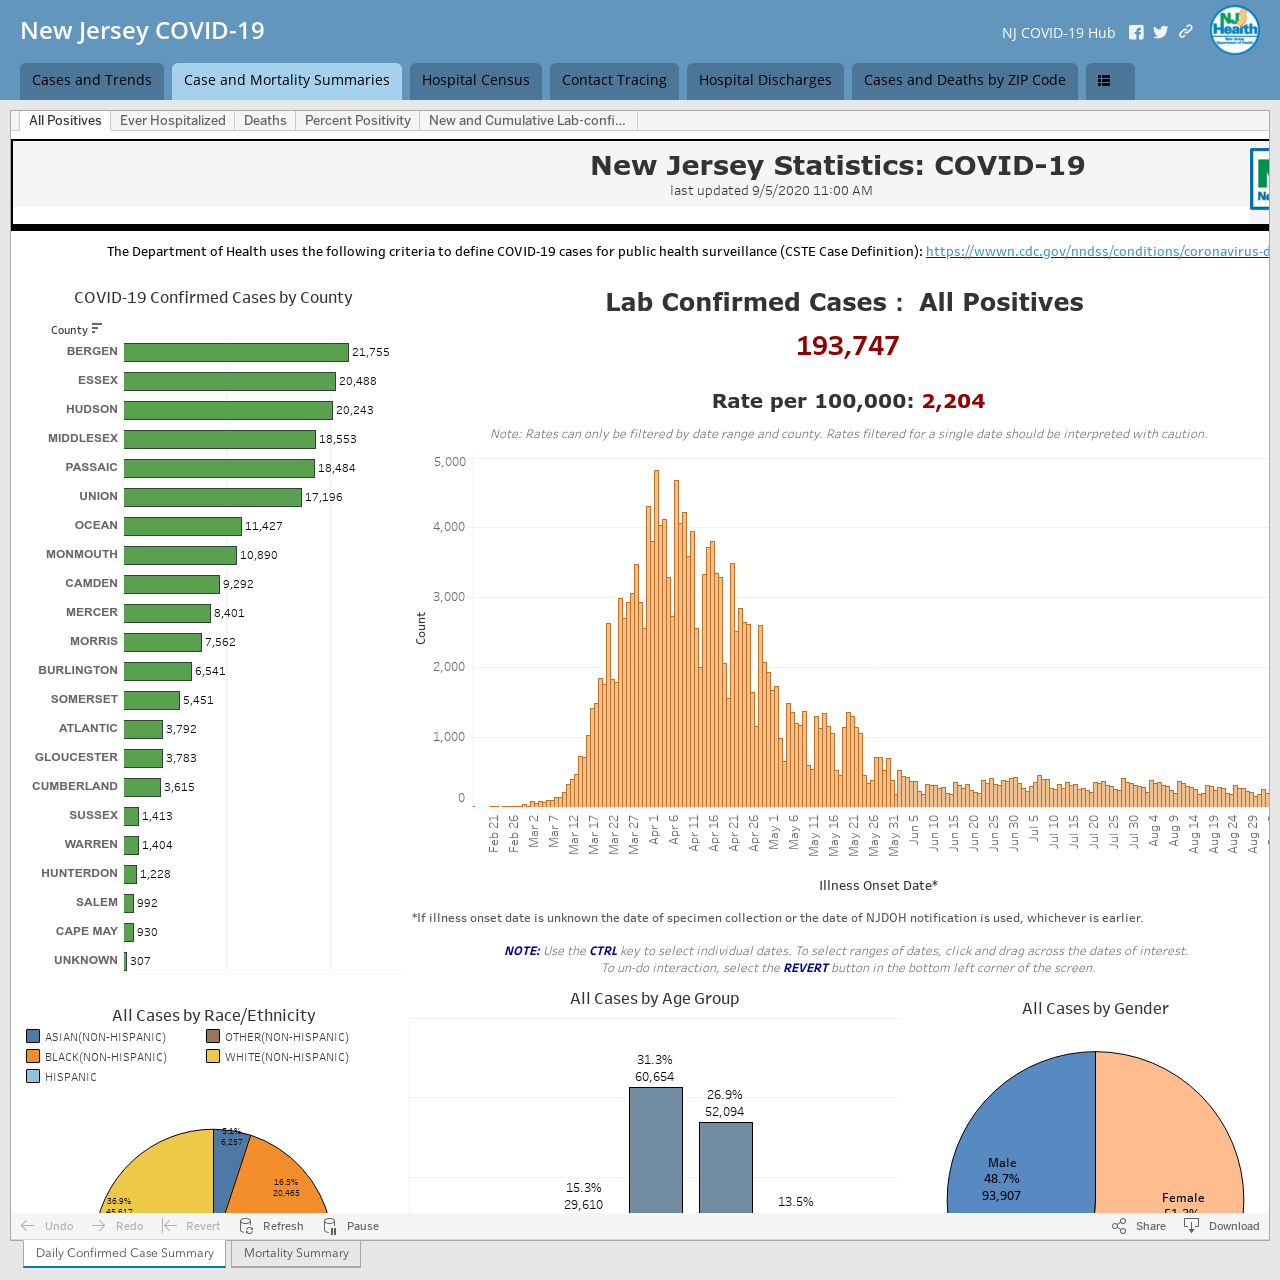Select the Bergen county bar
1280x1280 pixels.
(236, 352)
